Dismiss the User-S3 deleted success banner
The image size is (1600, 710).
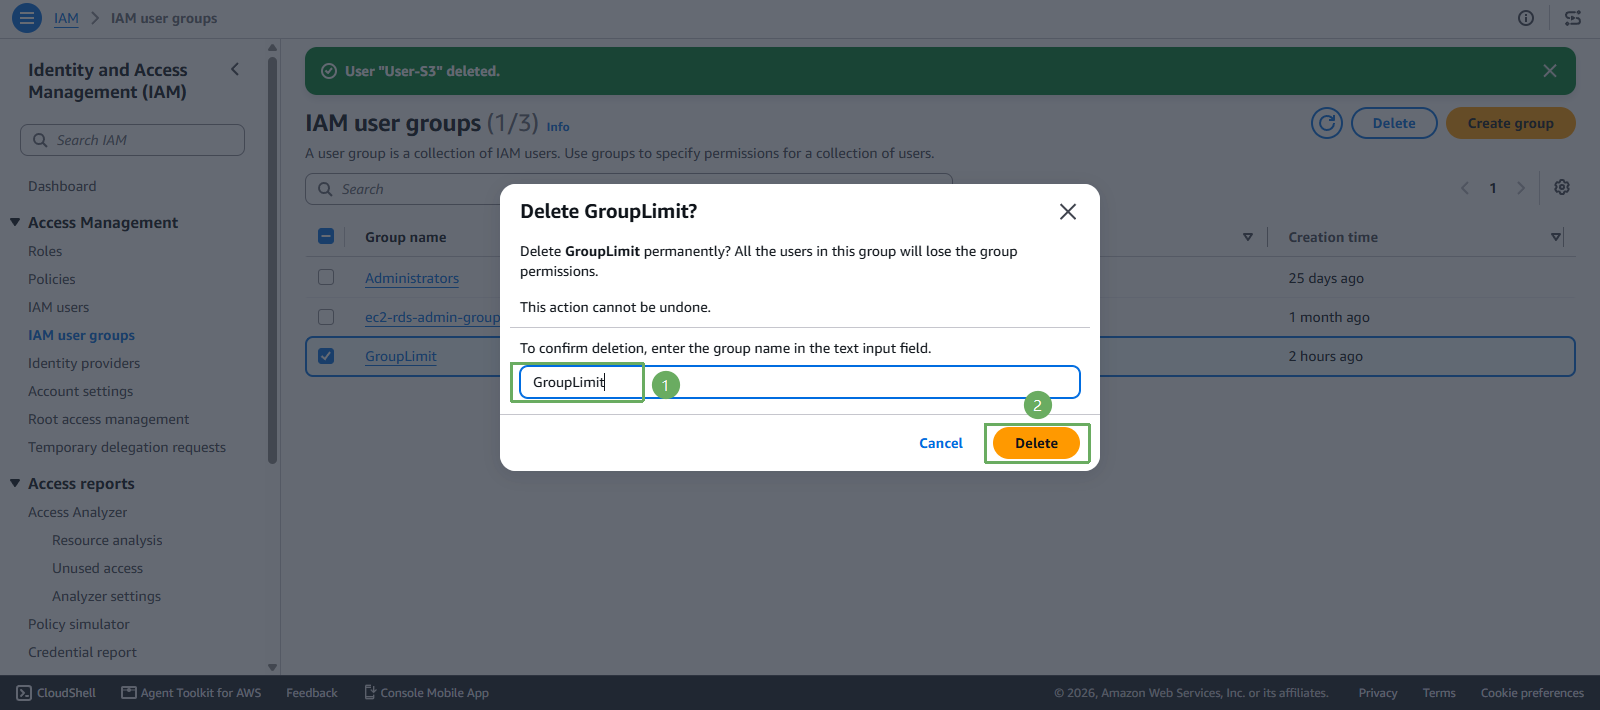(x=1550, y=71)
